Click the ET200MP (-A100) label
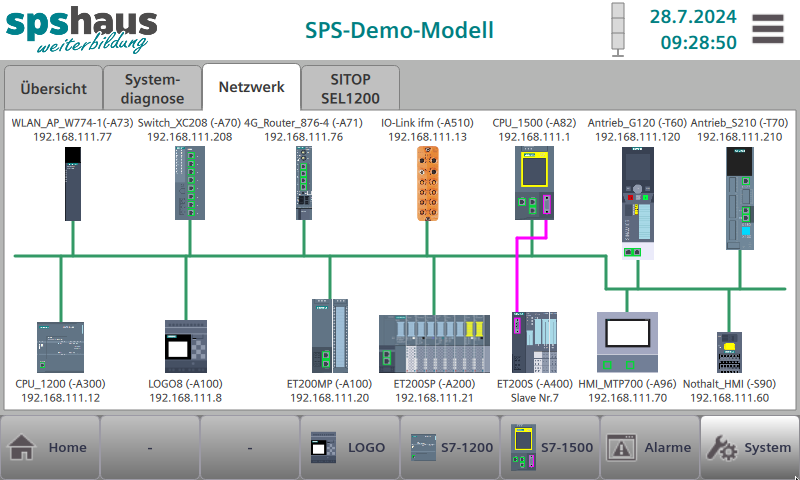This screenshot has height=480, width=800. 329,384
